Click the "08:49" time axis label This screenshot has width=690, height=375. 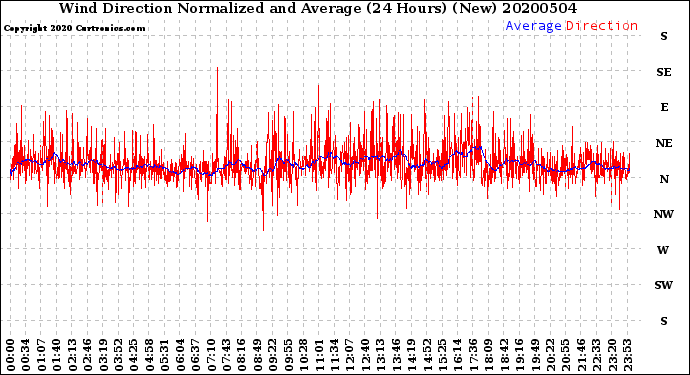(258, 355)
